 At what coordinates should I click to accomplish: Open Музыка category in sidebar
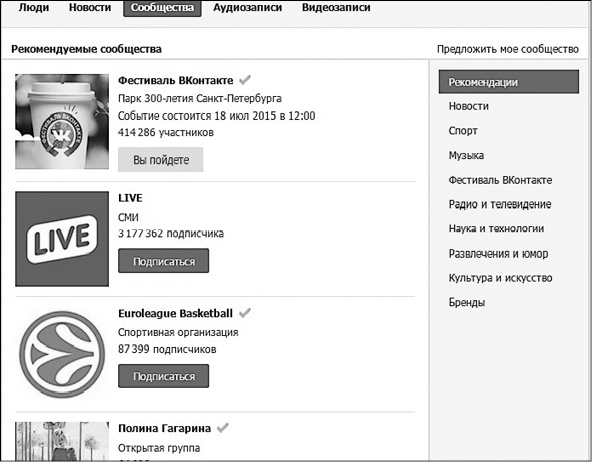coord(466,156)
